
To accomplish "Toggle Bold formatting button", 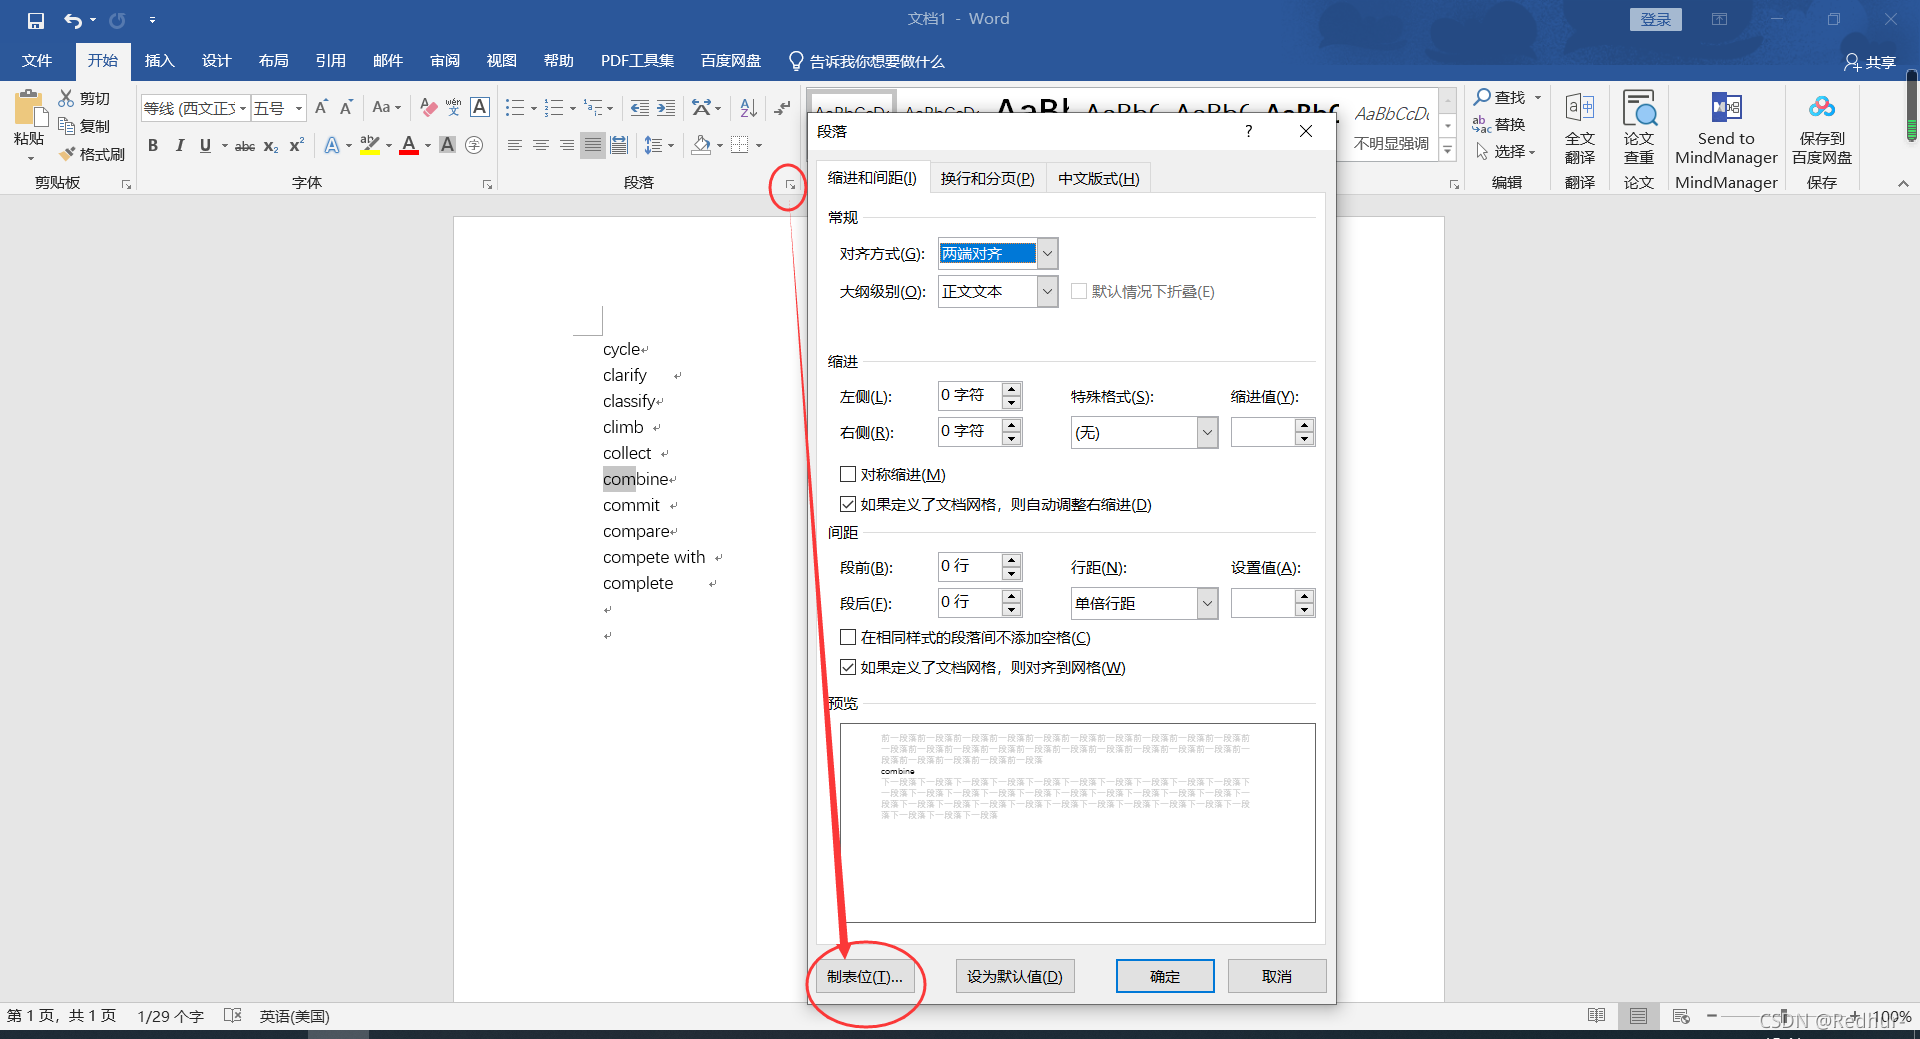I will point(153,146).
